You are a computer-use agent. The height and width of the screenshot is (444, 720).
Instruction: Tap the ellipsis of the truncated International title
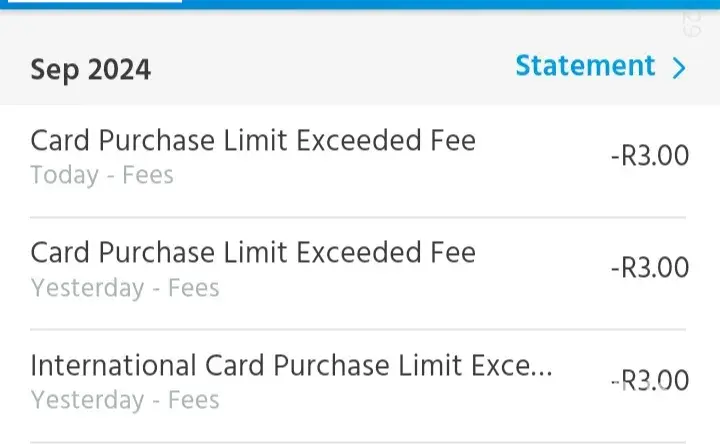540,368
